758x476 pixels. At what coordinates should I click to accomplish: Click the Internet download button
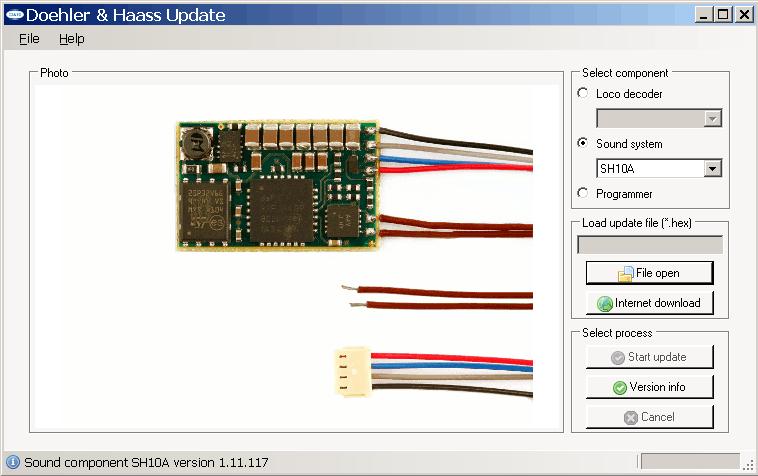coord(650,303)
